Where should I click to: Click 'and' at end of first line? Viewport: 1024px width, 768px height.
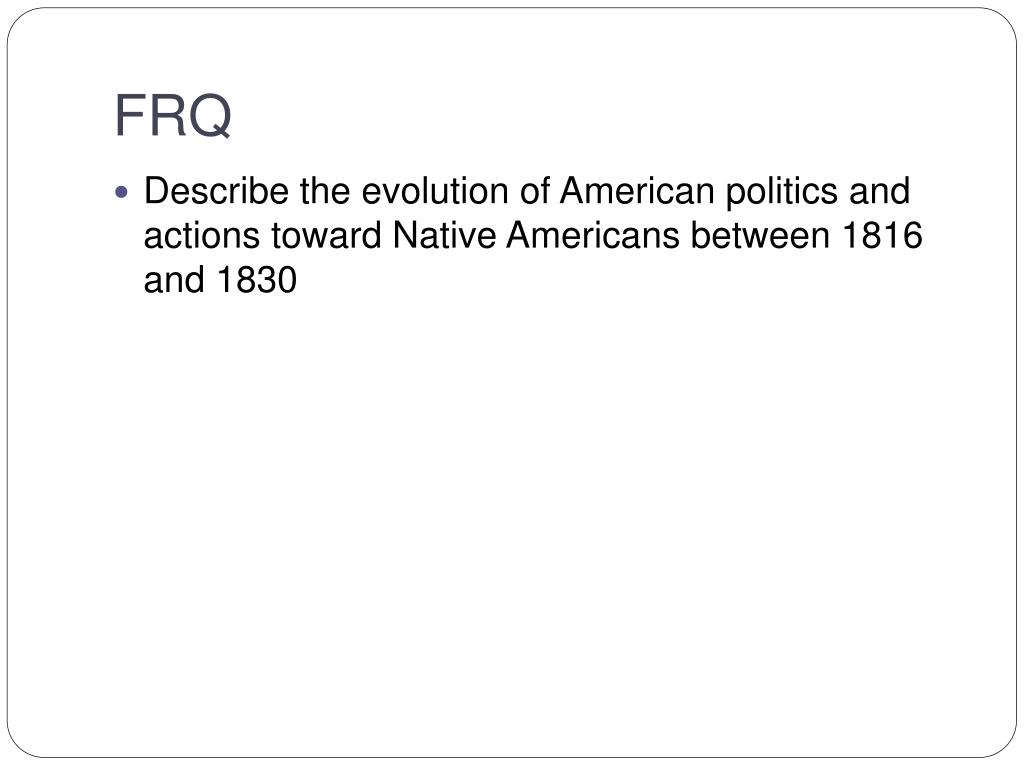click(880, 191)
